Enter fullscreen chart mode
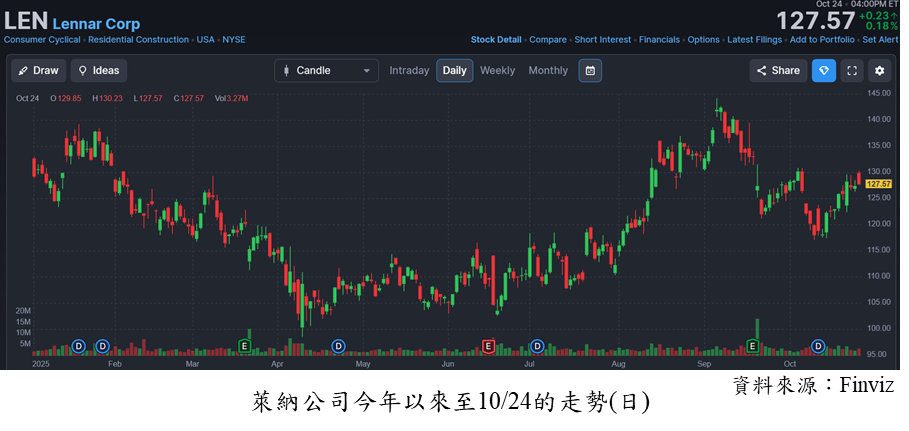Viewport: 909px width, 431px height. [851, 71]
